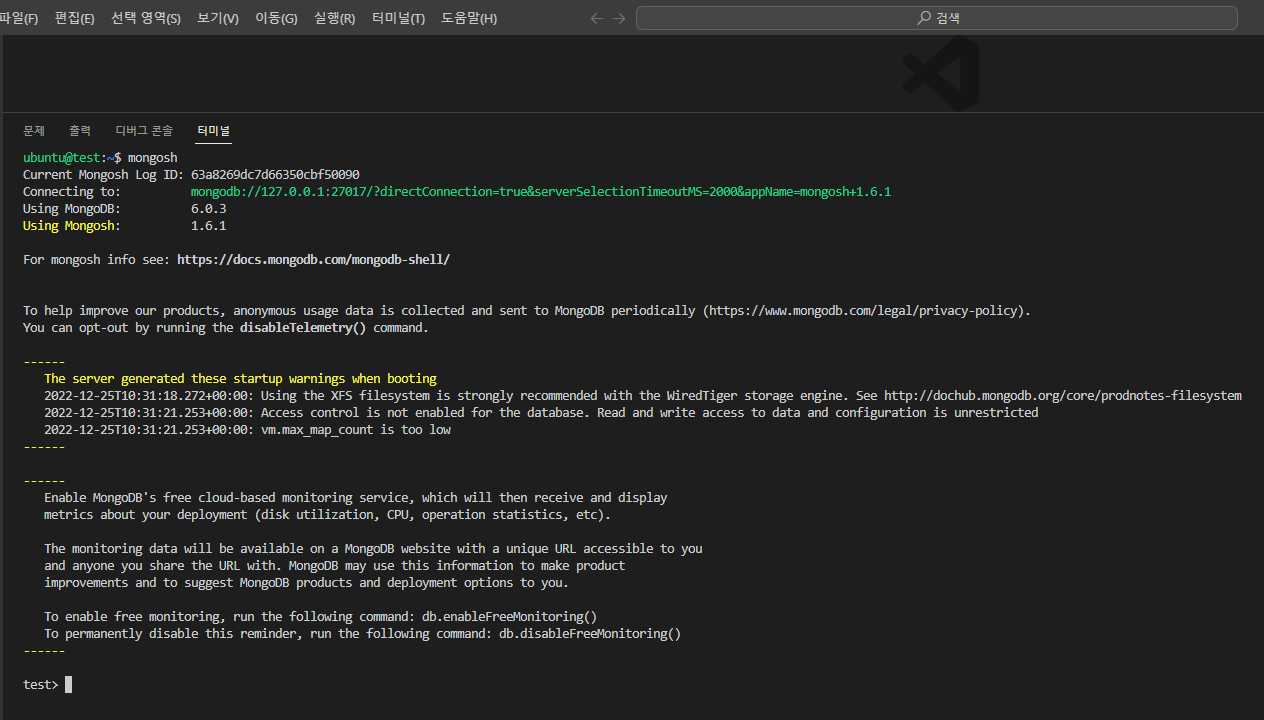Click the Mongosh Log ID value
Screen dimensions: 1264x720
275,174
